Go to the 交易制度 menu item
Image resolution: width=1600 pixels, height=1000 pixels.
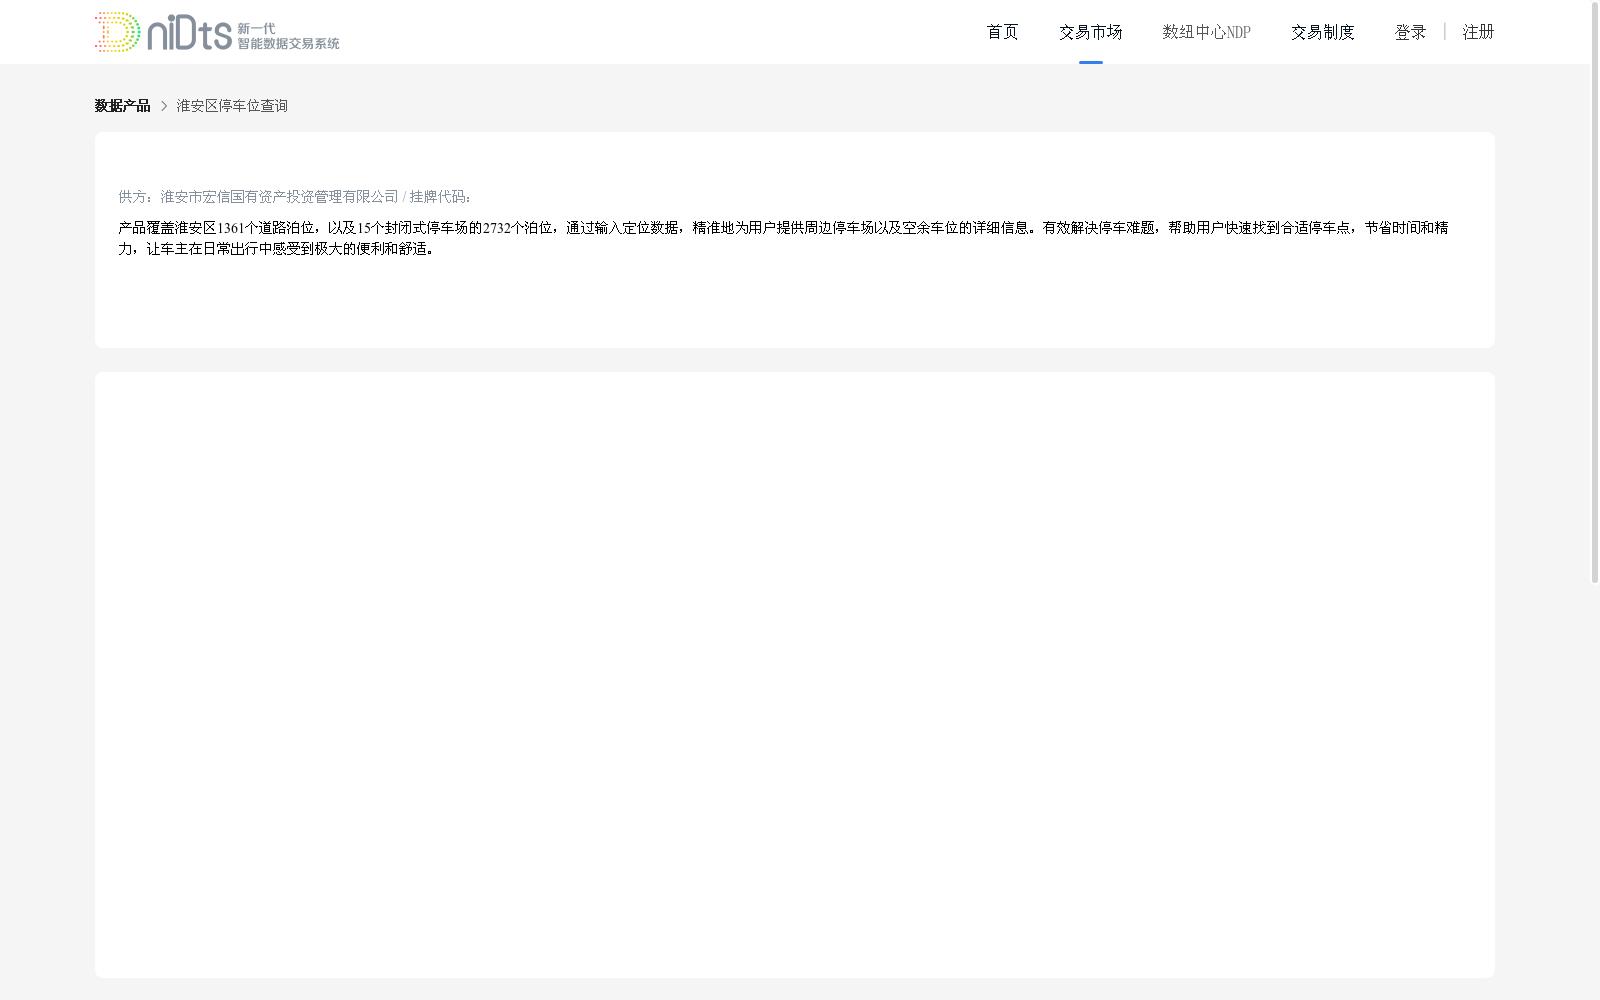1322,32
